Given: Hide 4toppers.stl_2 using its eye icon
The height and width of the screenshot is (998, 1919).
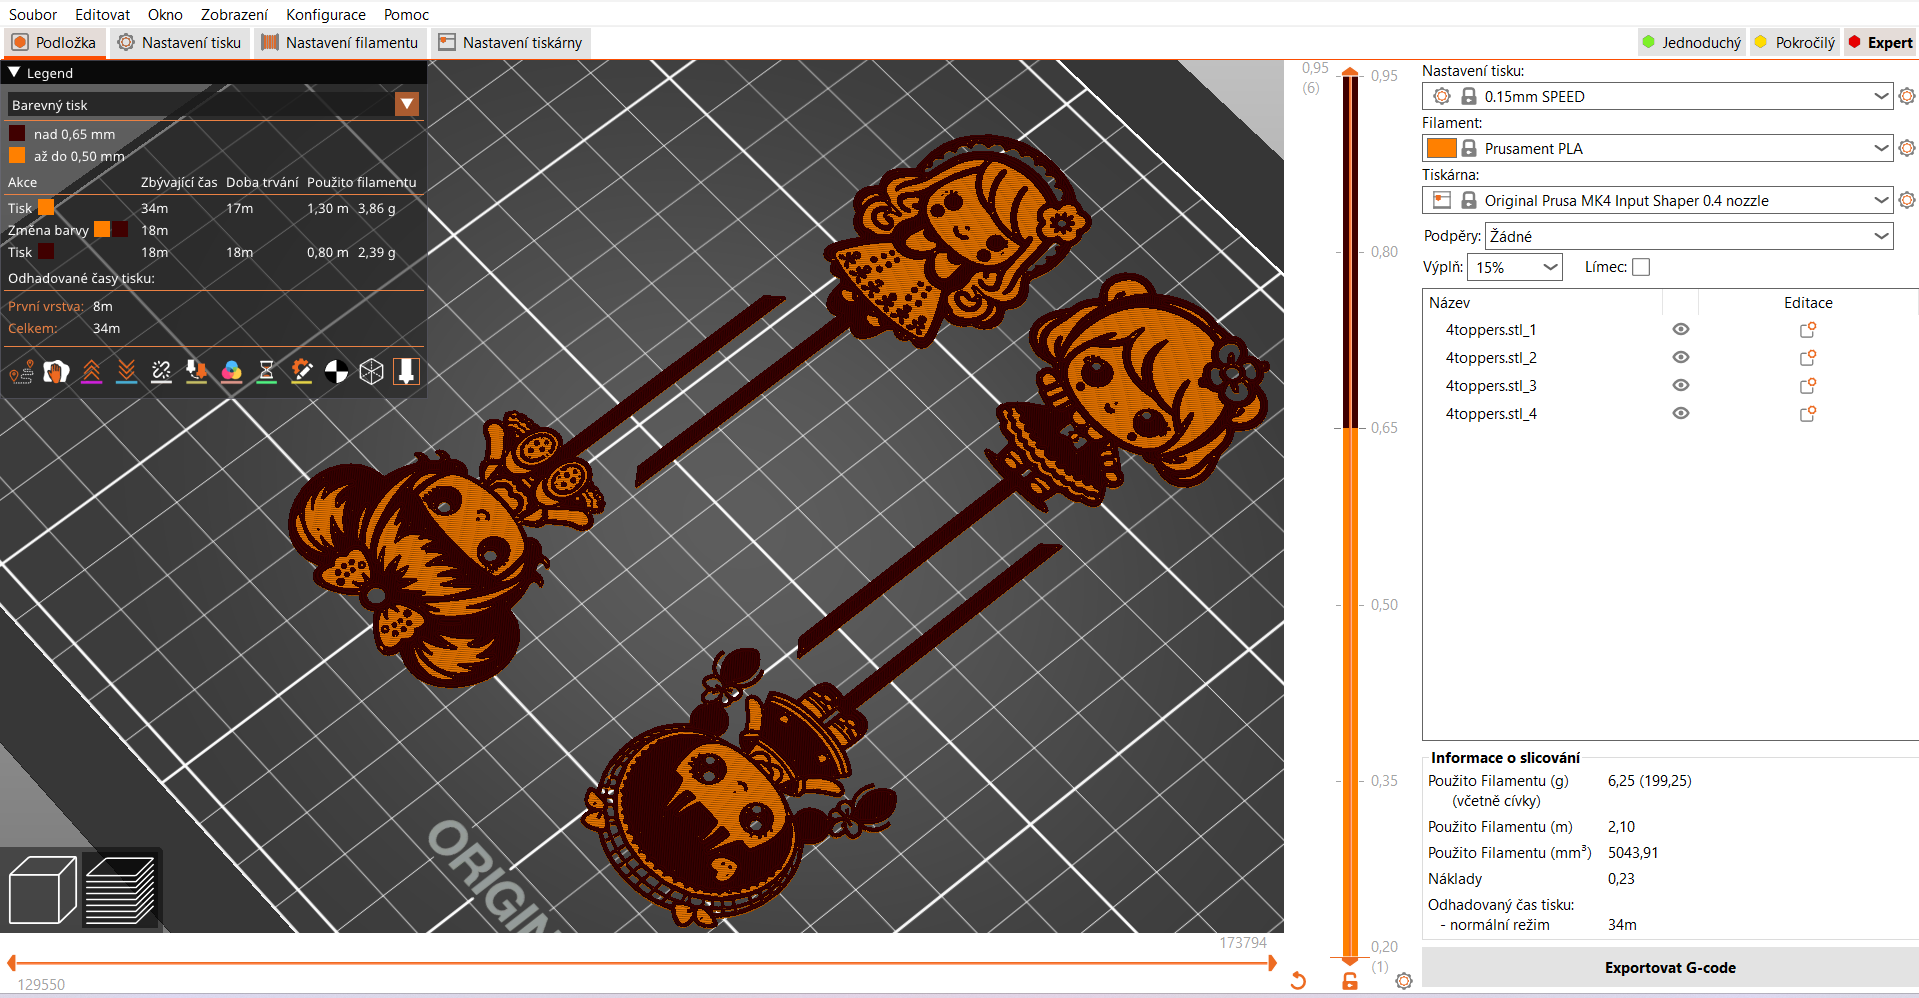Looking at the screenshot, I should (1681, 357).
